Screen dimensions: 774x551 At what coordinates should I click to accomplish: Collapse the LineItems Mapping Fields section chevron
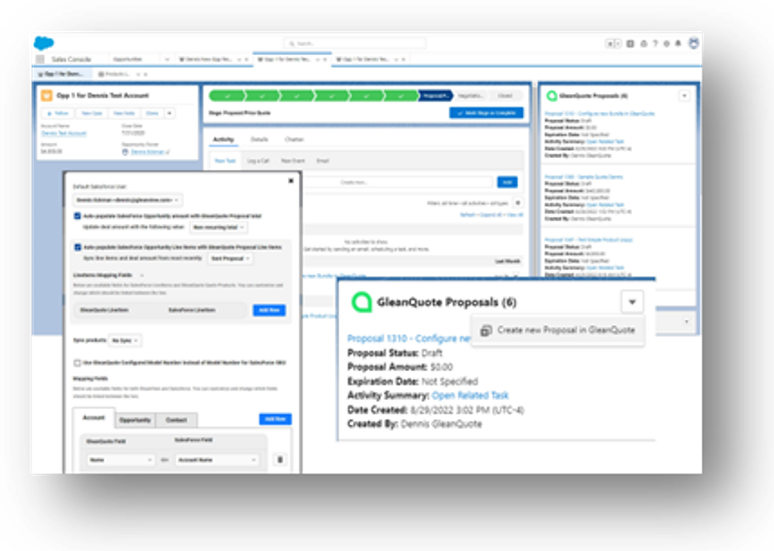(x=142, y=275)
